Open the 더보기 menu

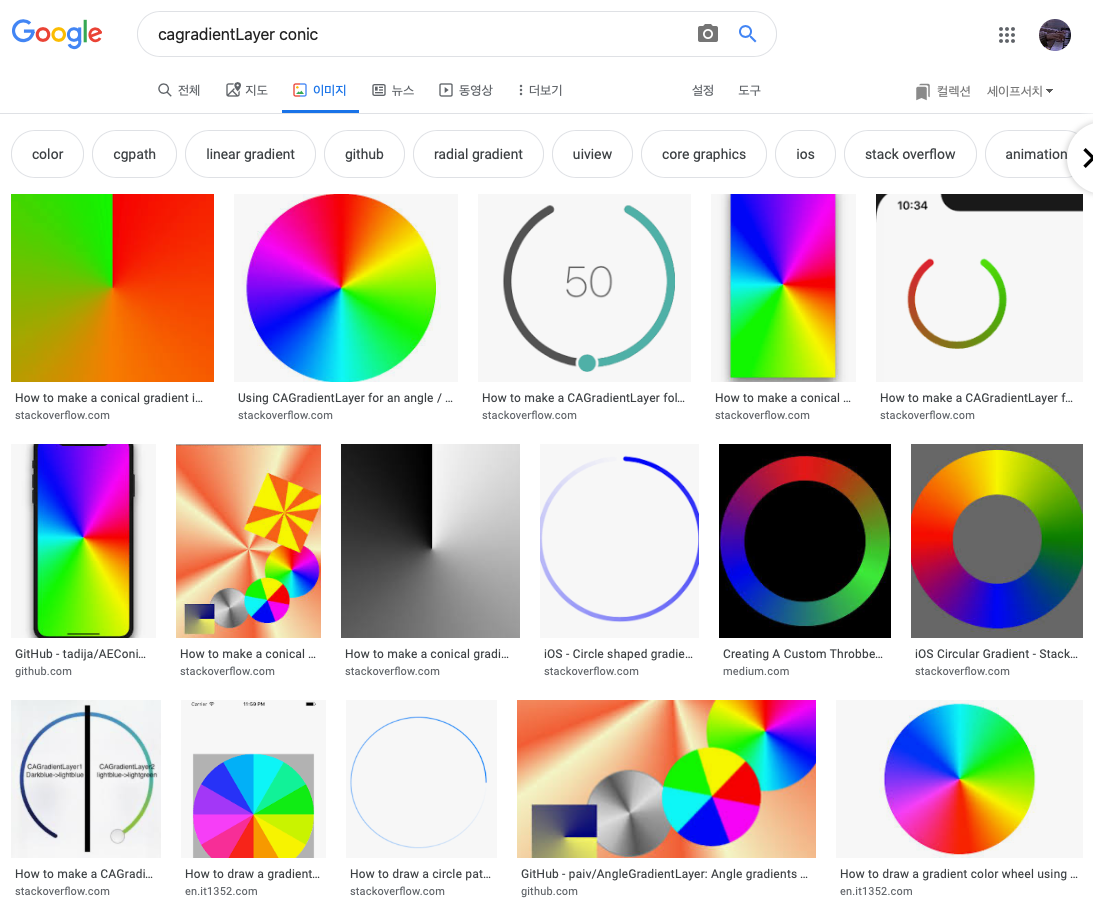tap(540, 90)
